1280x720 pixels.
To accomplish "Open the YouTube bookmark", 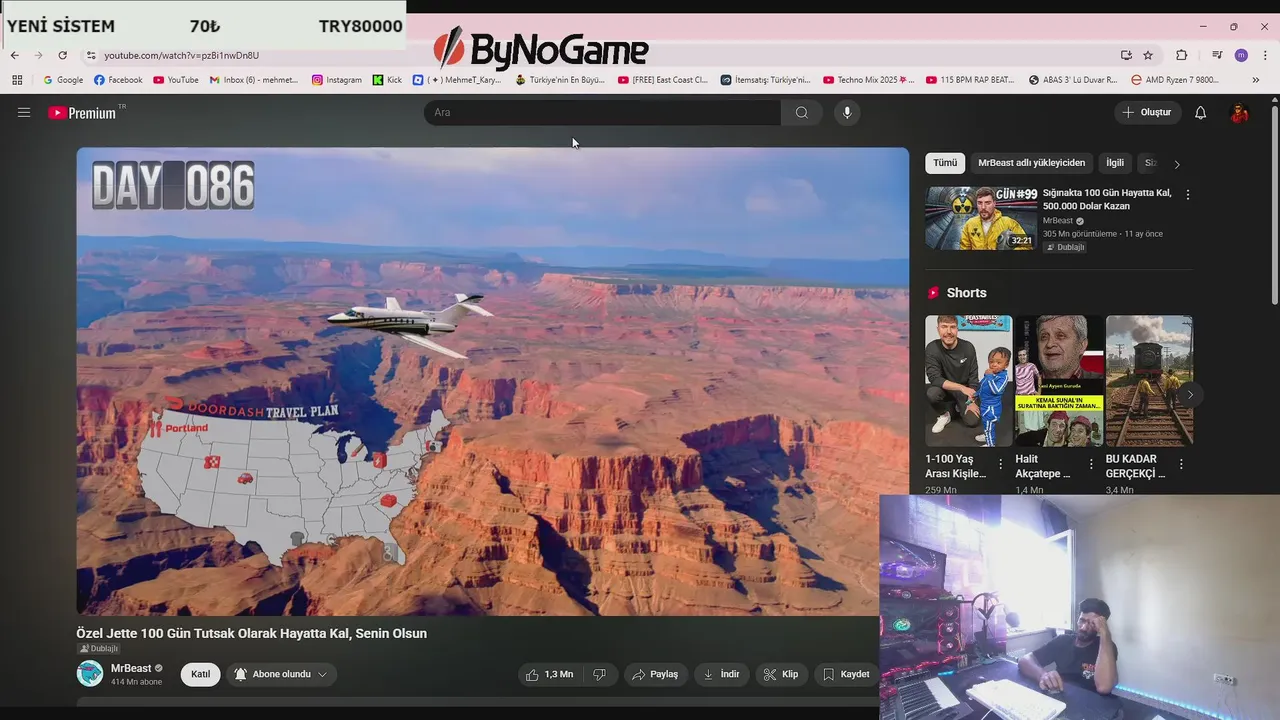I will coord(176,80).
